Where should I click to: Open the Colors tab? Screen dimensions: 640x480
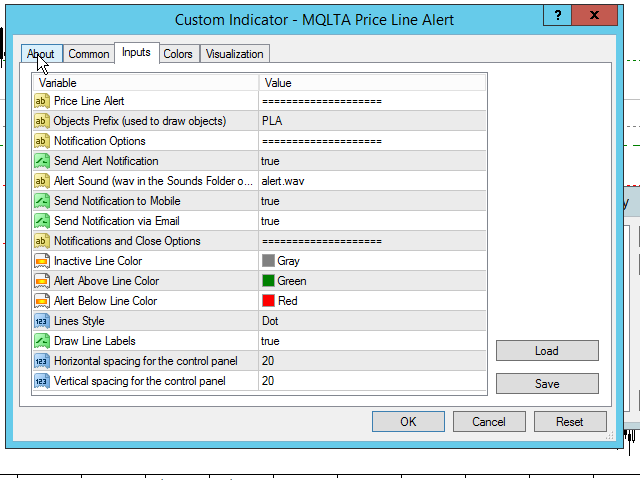(178, 53)
